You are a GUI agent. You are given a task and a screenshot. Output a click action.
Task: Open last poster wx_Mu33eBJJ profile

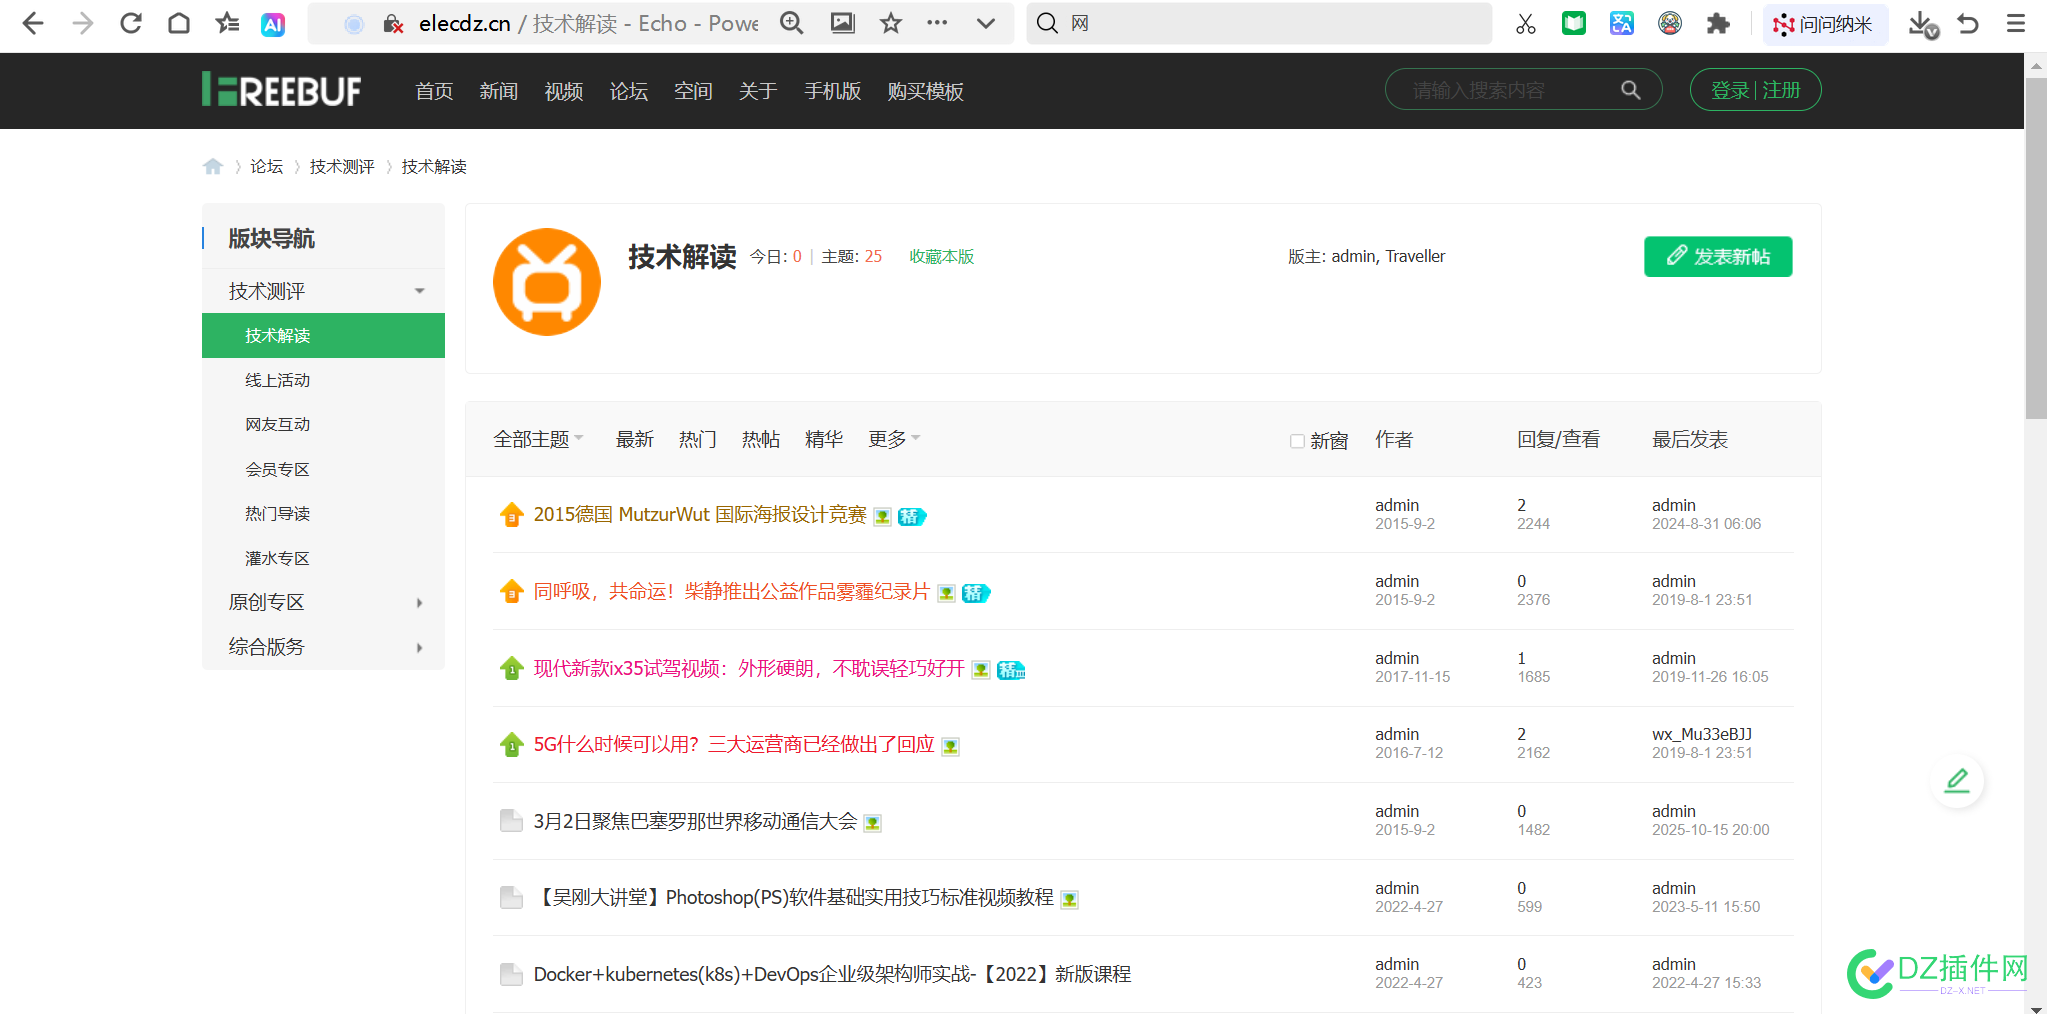coord(1702,734)
